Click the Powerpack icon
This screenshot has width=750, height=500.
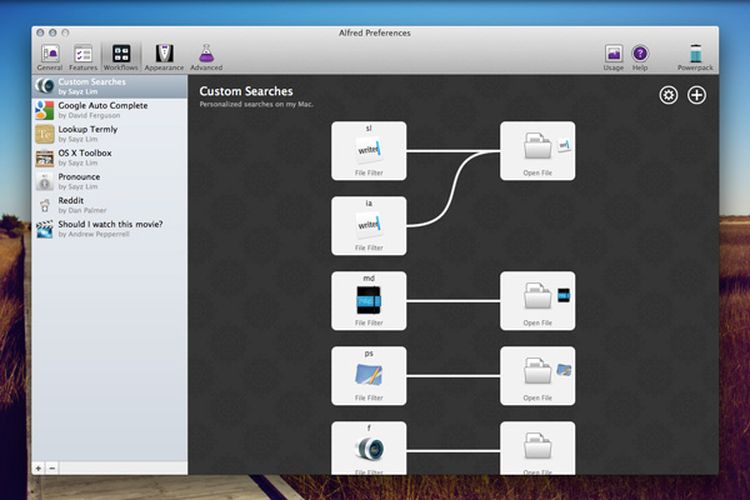point(695,55)
